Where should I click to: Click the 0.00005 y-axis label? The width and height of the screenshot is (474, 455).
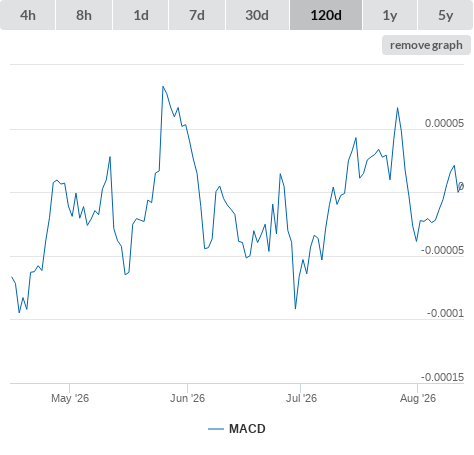point(444,123)
